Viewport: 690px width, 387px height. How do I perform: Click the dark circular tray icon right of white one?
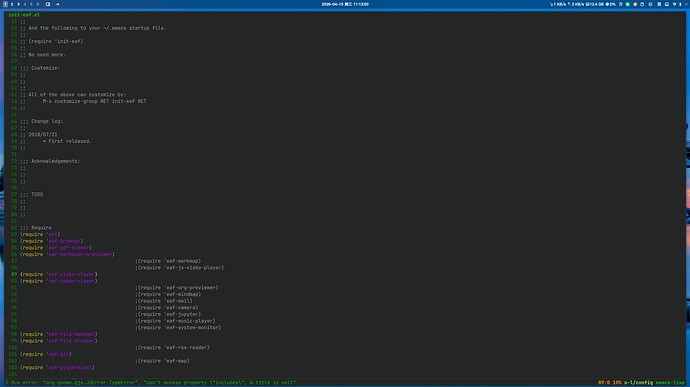tap(650, 4)
